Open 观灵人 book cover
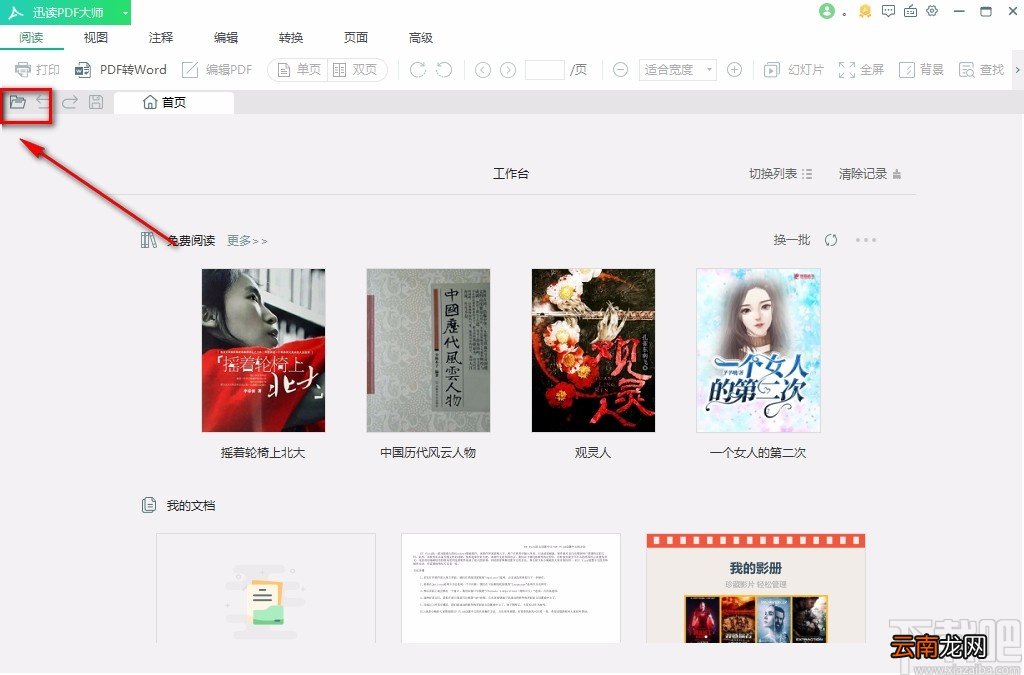The height and width of the screenshot is (675, 1024). pos(593,350)
